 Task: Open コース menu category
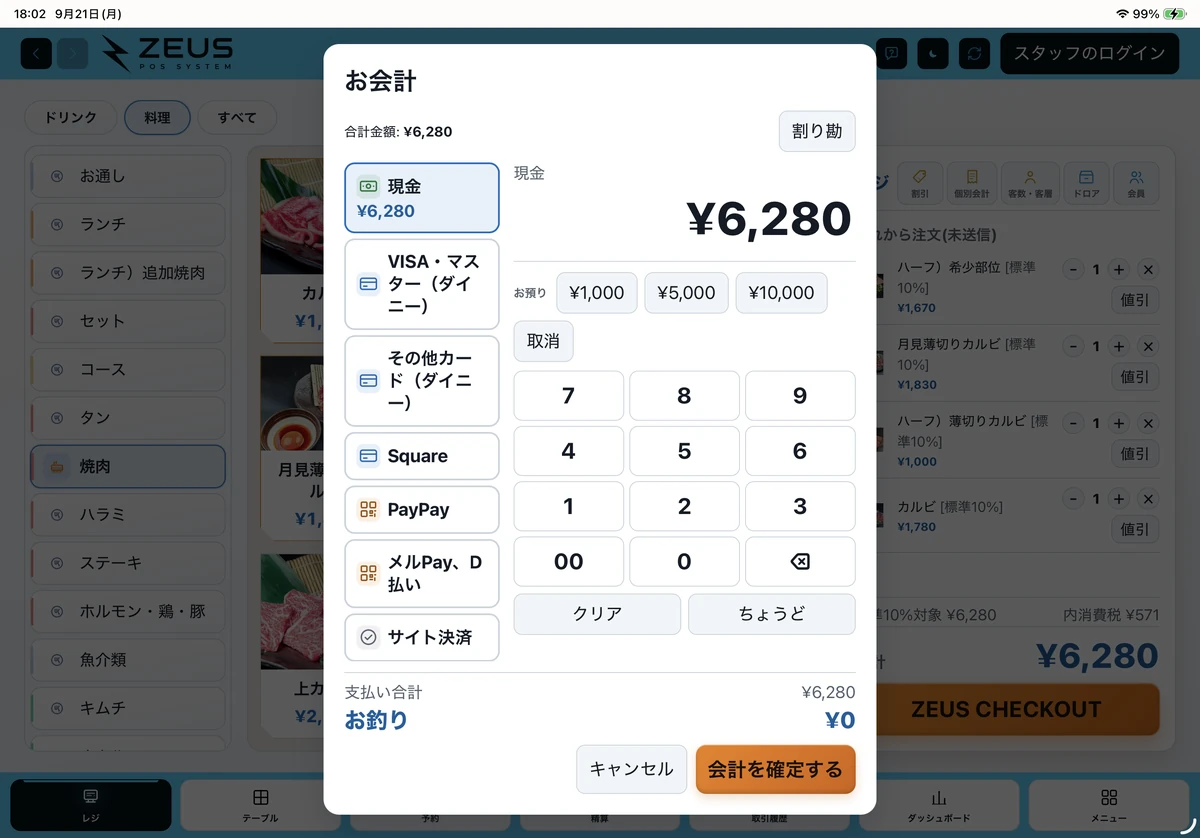pyautogui.click(x=128, y=369)
